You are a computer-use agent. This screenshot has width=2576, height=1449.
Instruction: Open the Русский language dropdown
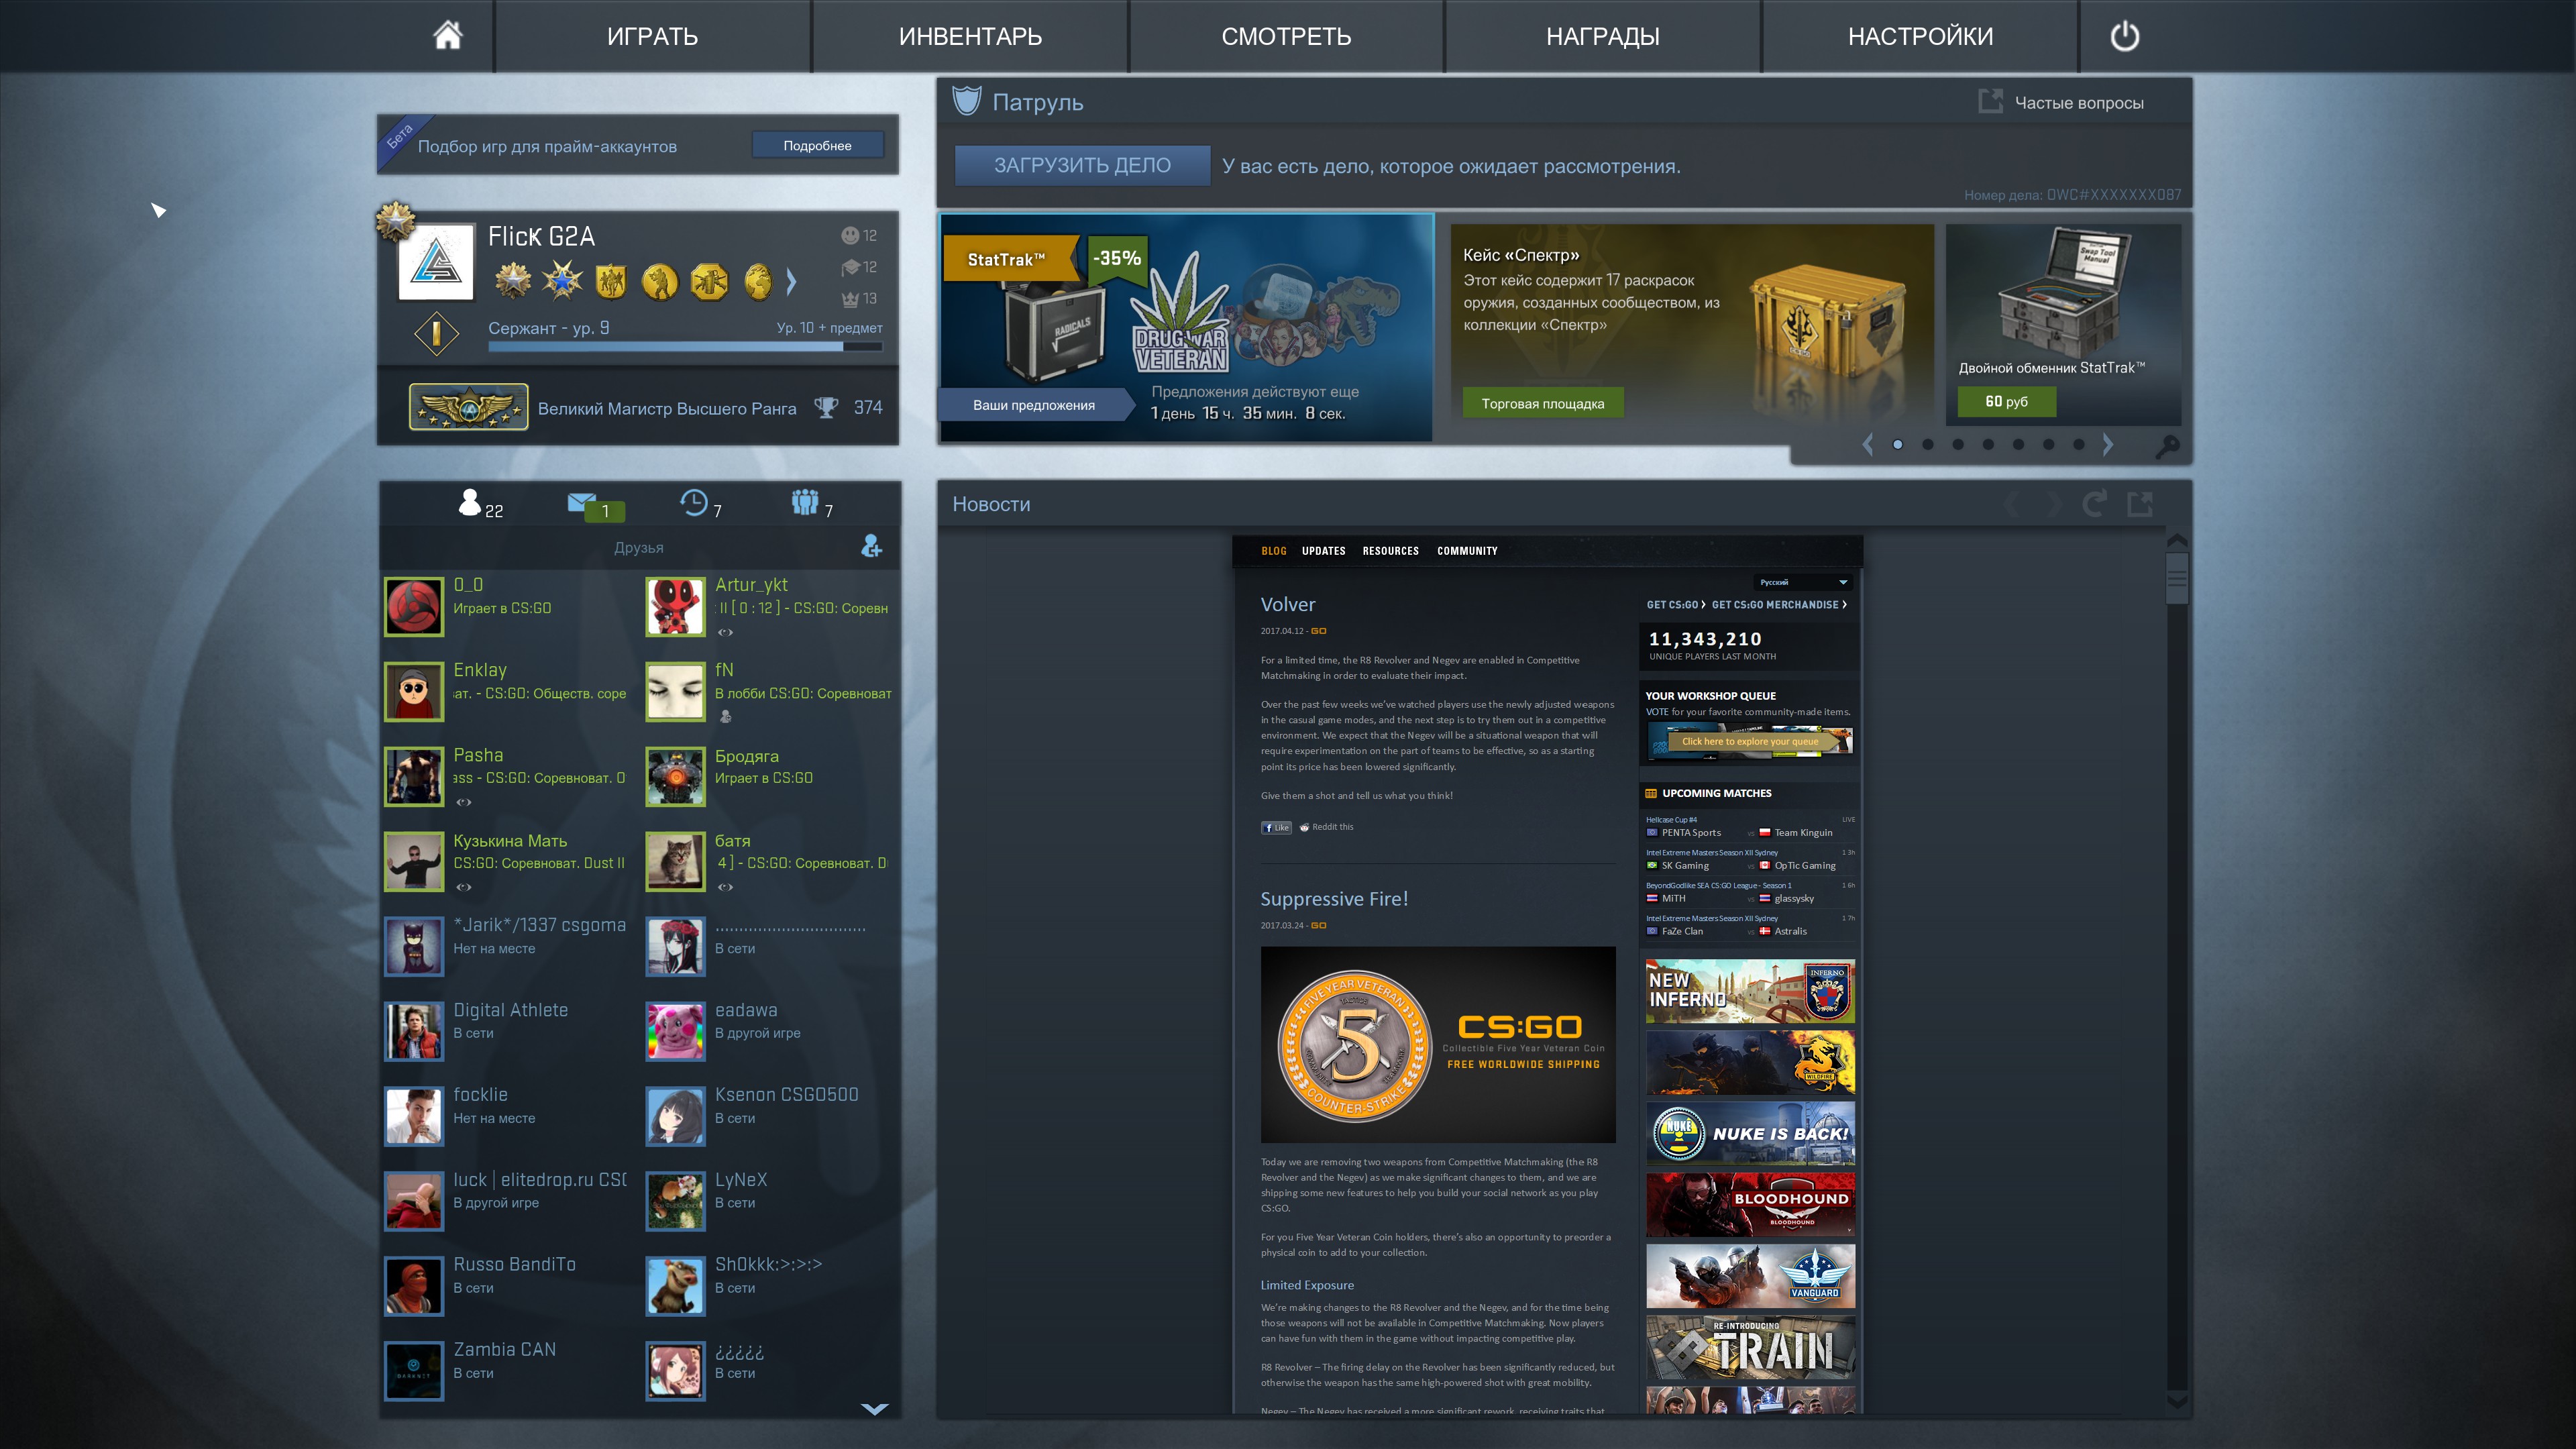pos(1803,582)
